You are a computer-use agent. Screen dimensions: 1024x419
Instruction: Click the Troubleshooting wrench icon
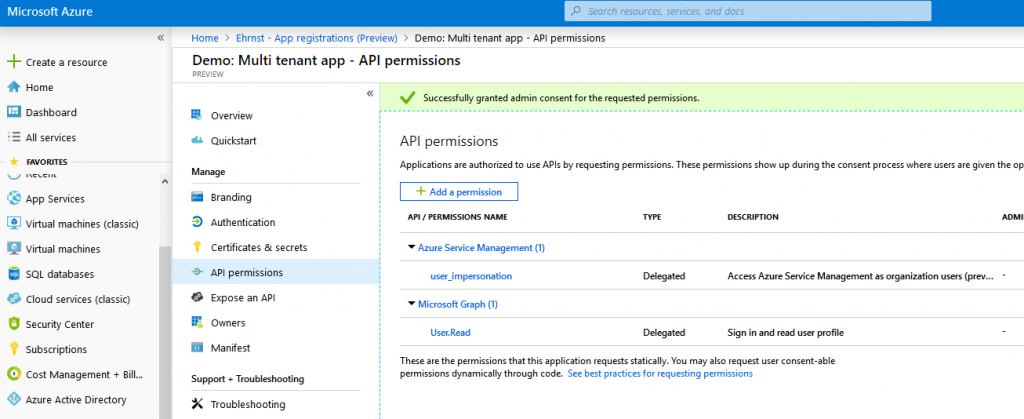point(197,404)
